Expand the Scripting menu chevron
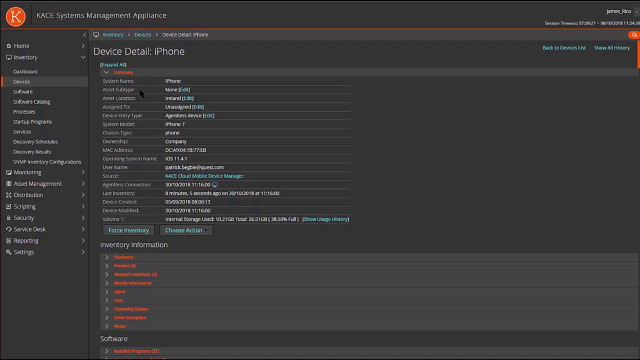Image resolution: width=640 pixels, height=360 pixels. [x=83, y=207]
